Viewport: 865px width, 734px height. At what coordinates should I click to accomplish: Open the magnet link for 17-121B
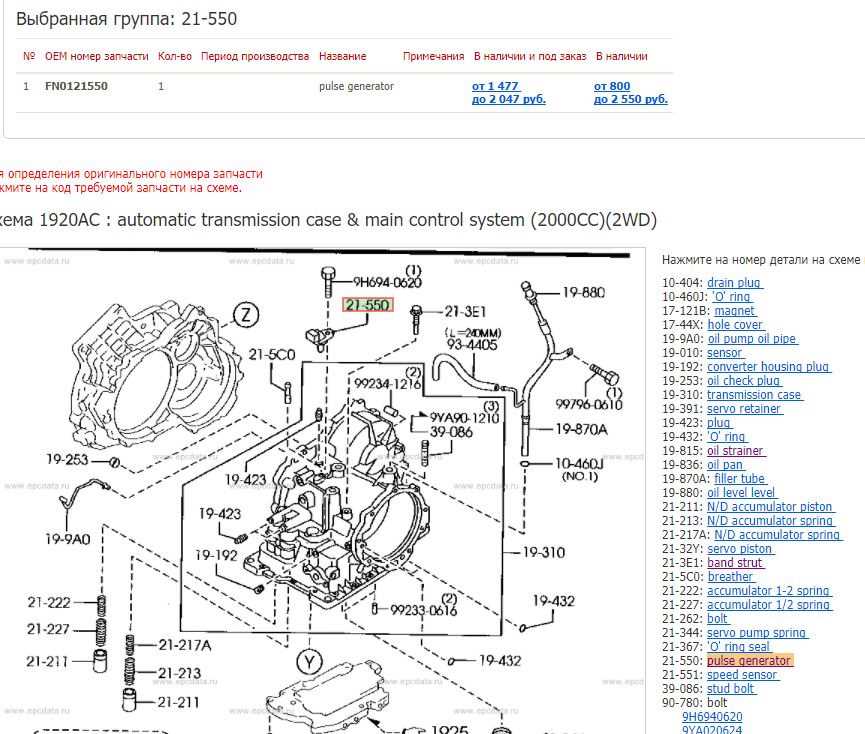(x=732, y=310)
